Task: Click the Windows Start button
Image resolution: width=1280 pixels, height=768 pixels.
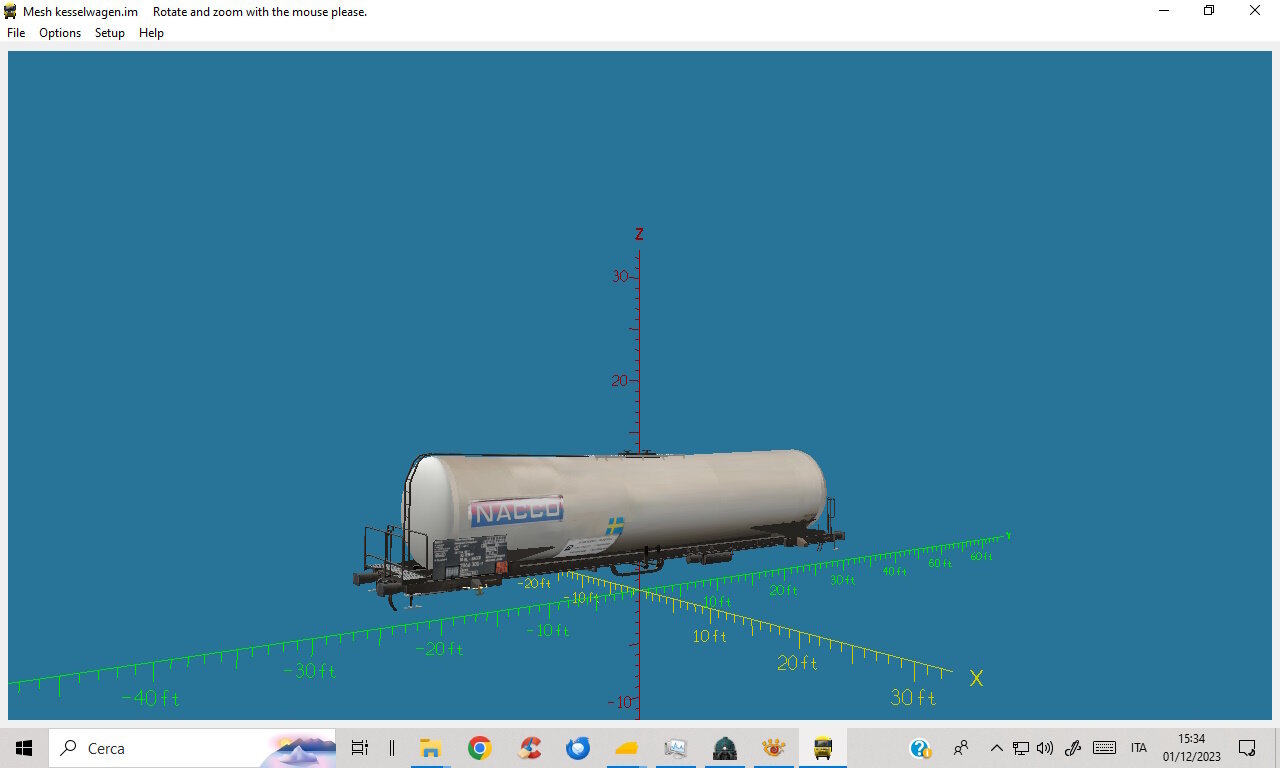Action: click(x=24, y=748)
